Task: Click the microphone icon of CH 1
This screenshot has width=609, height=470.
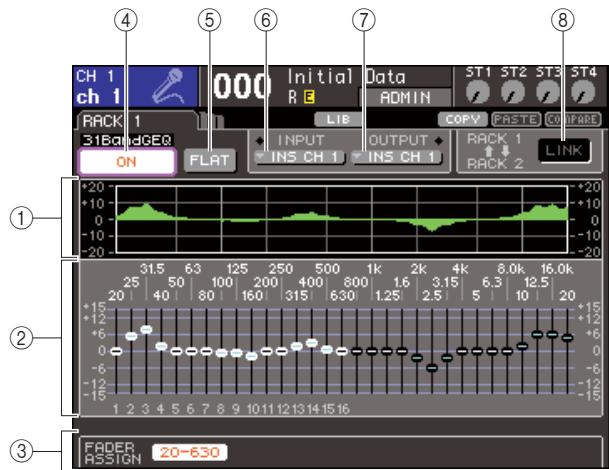Action: point(167,86)
